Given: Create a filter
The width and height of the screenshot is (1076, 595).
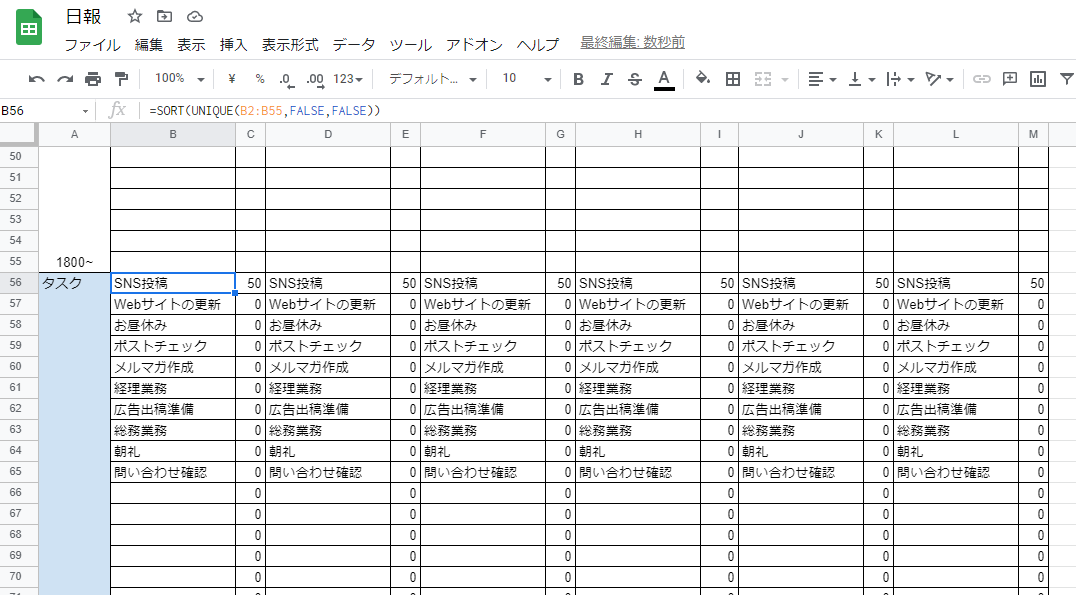Looking at the screenshot, I should pos(1067,79).
